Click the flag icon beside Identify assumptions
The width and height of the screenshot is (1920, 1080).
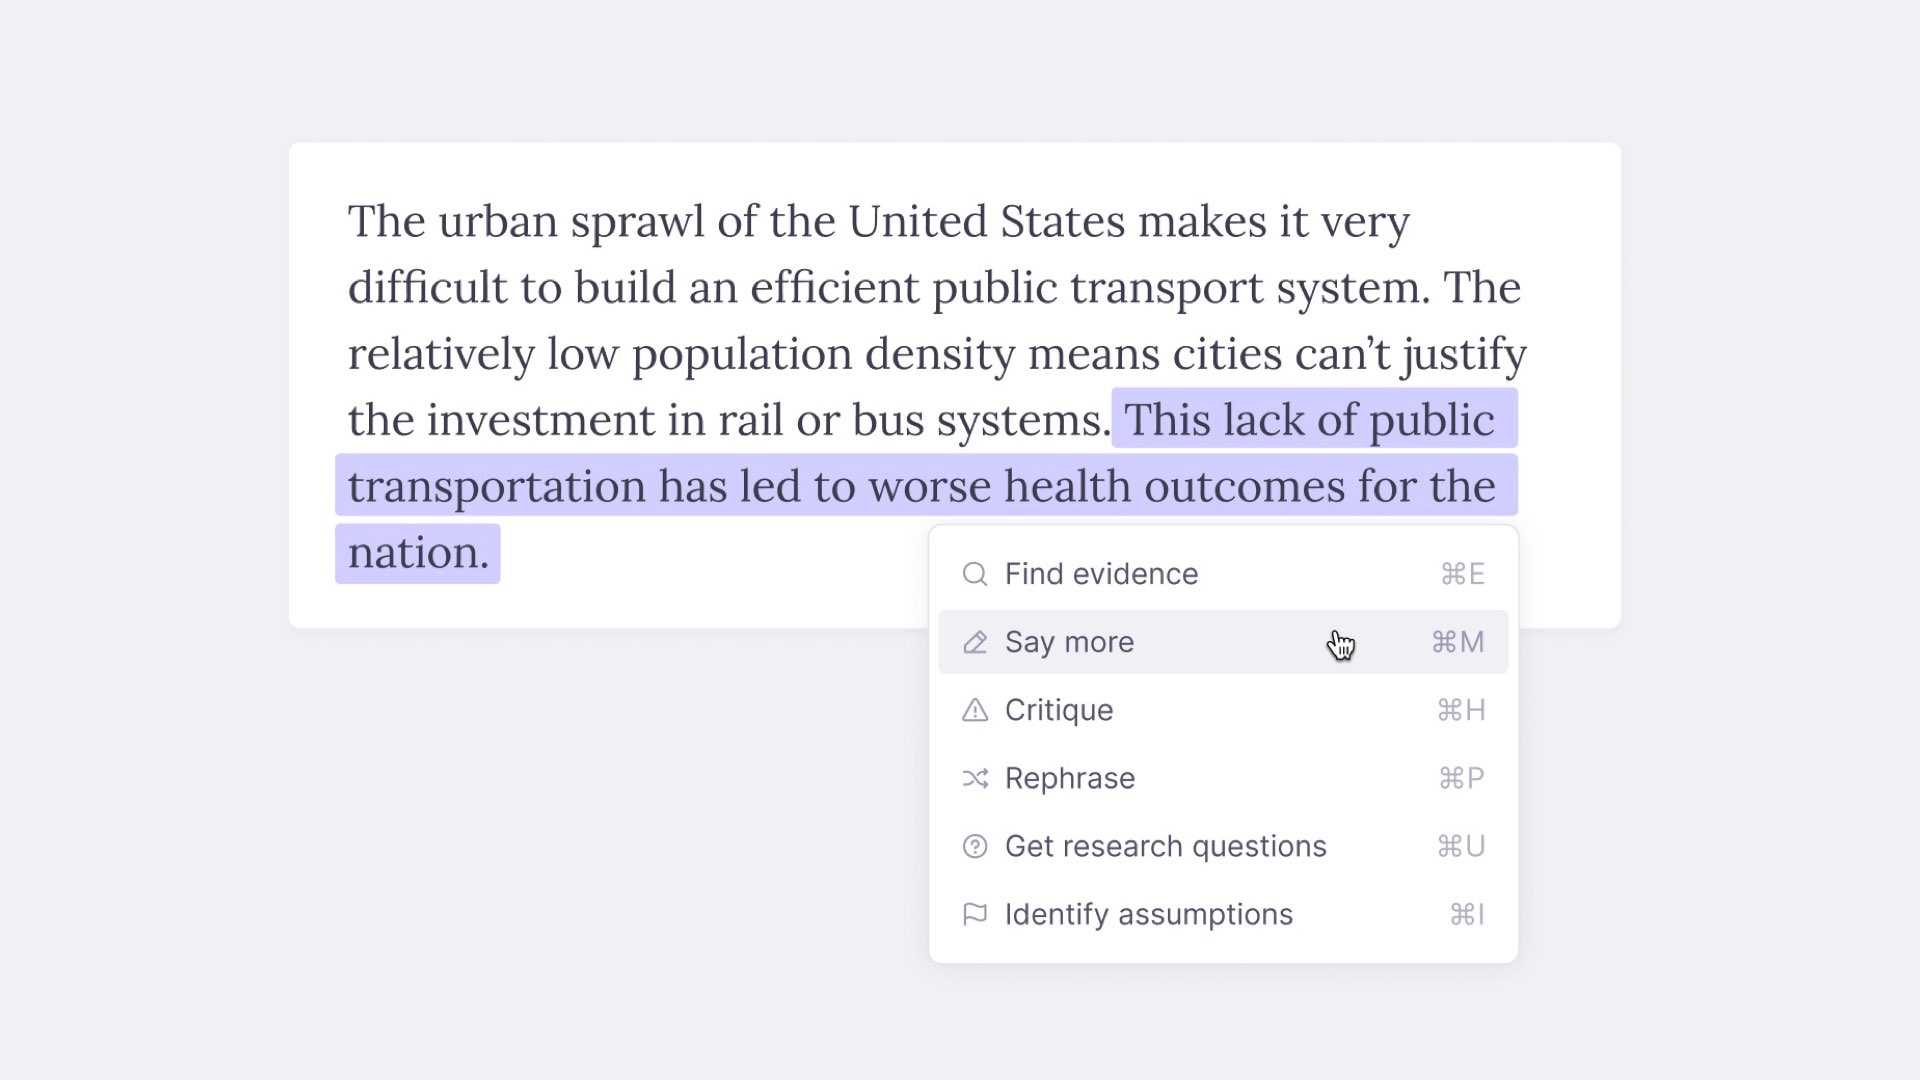(975, 914)
